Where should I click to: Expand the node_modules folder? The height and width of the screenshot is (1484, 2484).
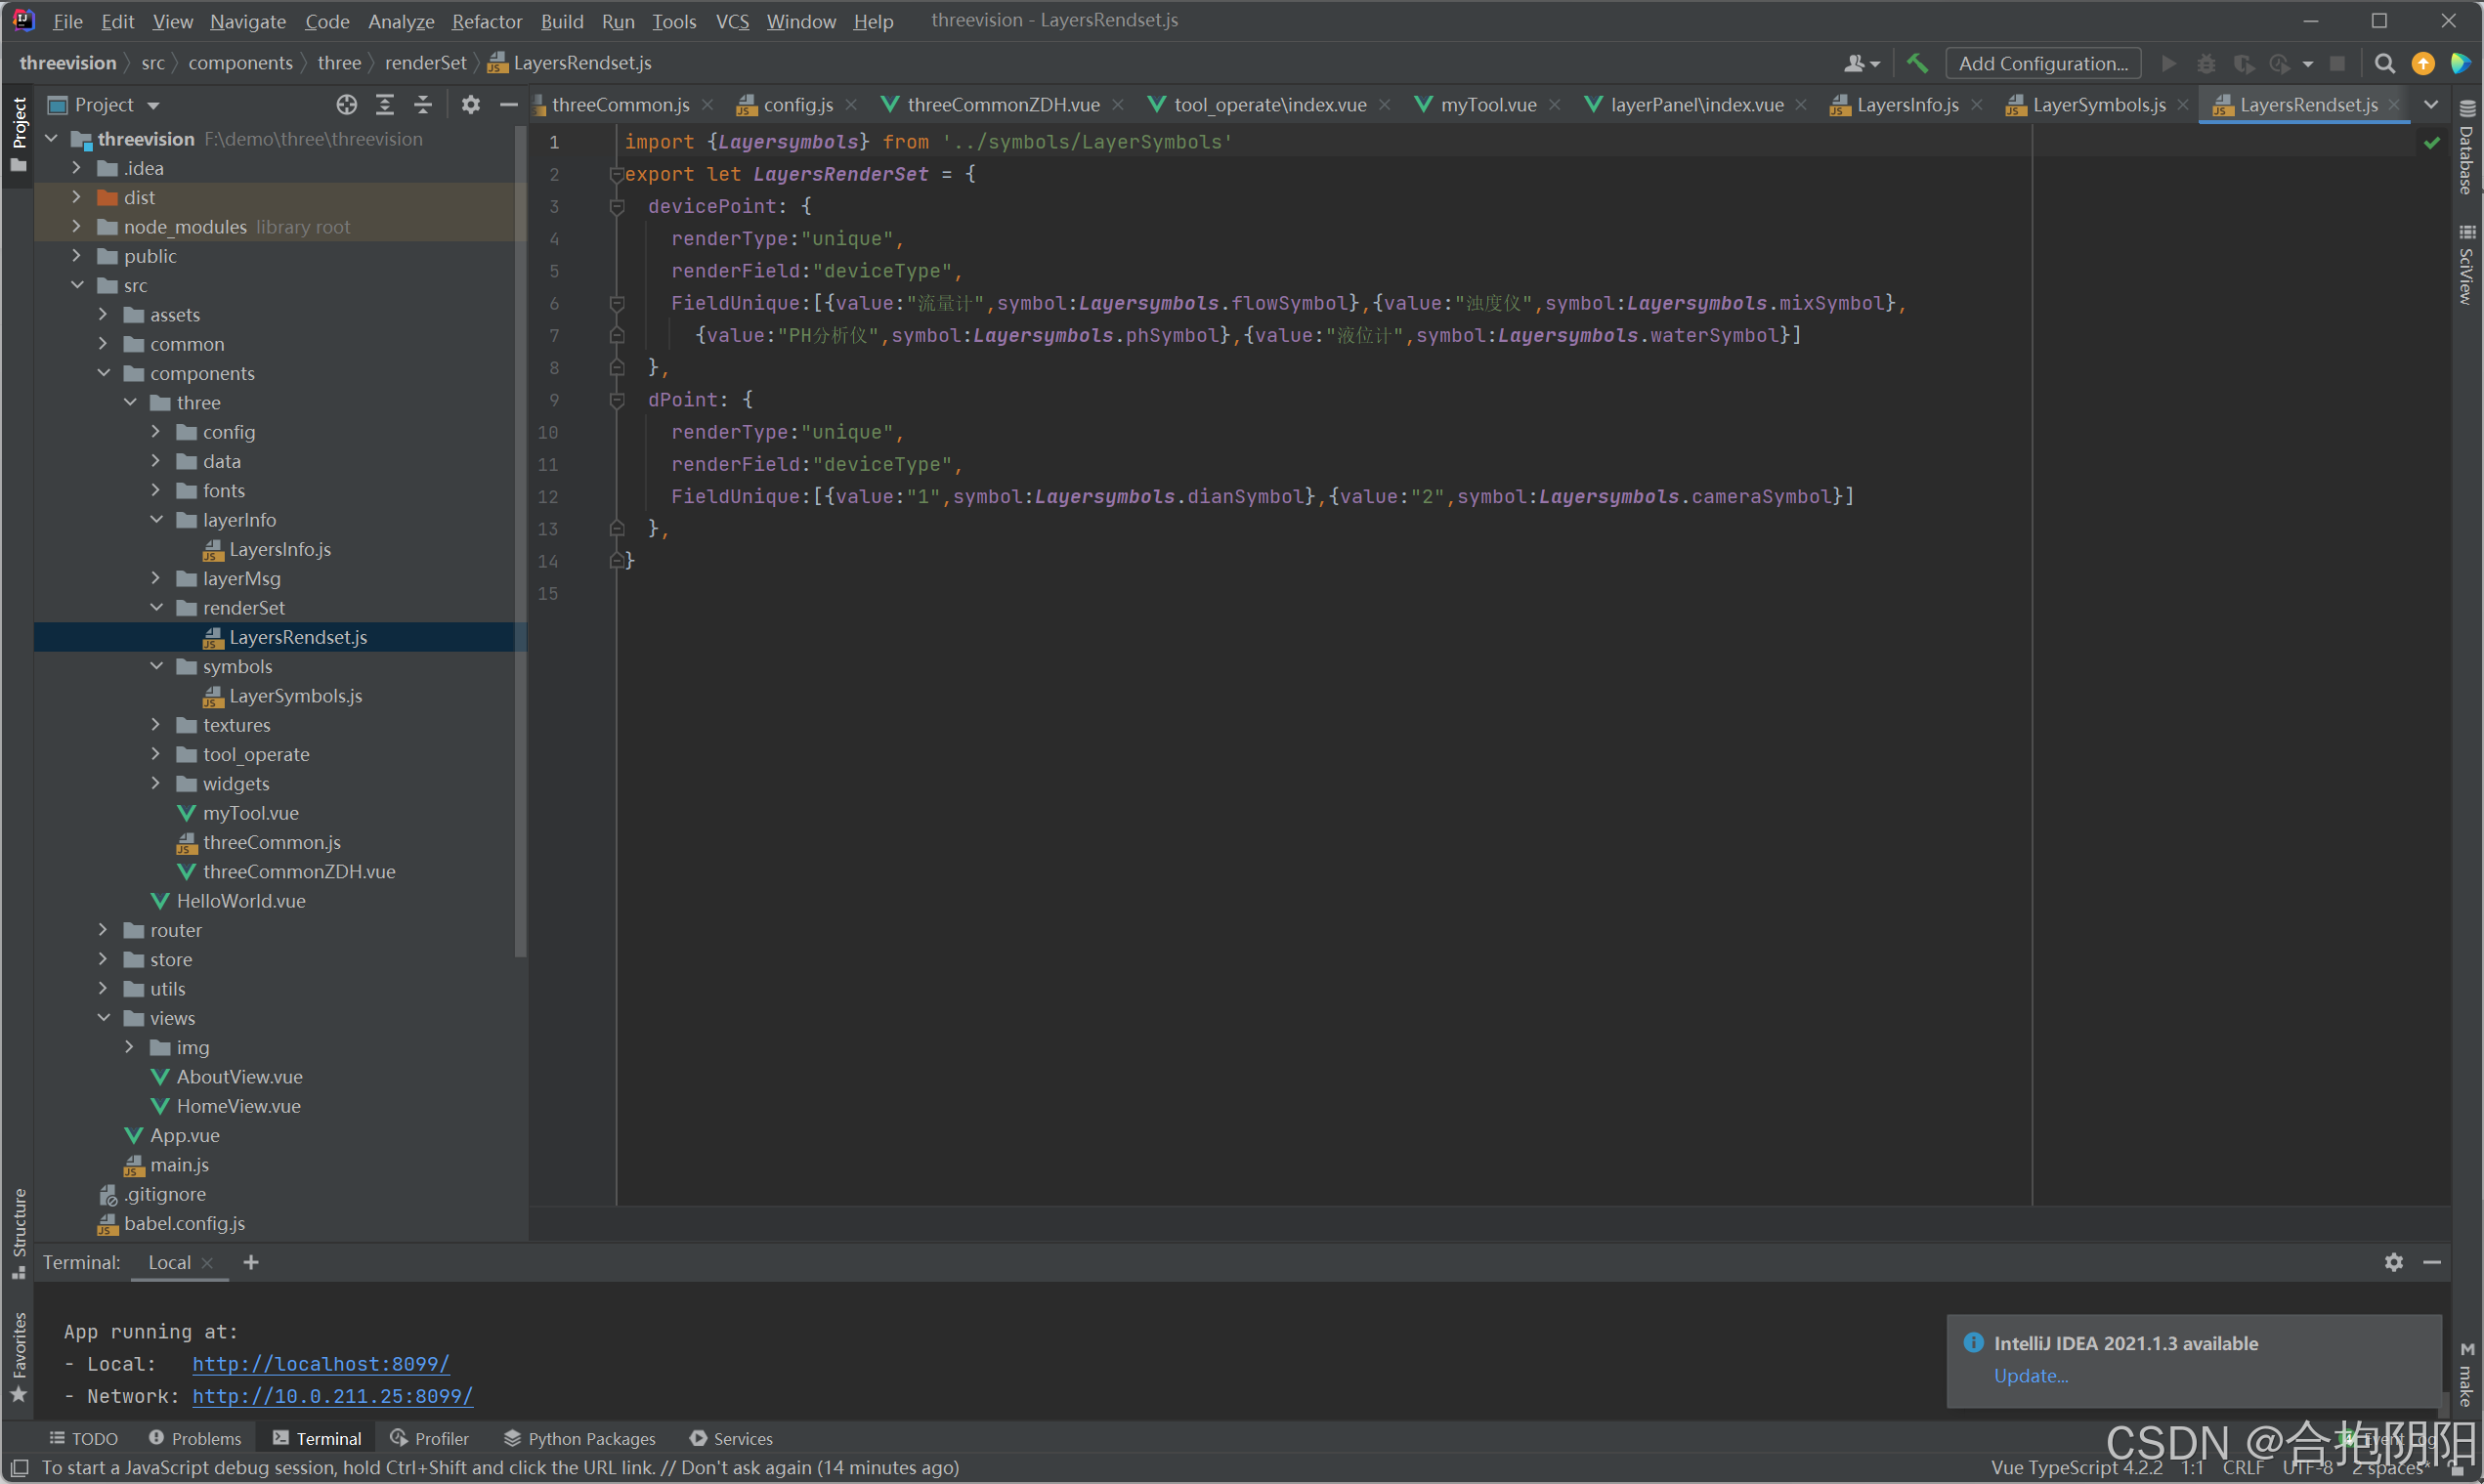tap(77, 227)
